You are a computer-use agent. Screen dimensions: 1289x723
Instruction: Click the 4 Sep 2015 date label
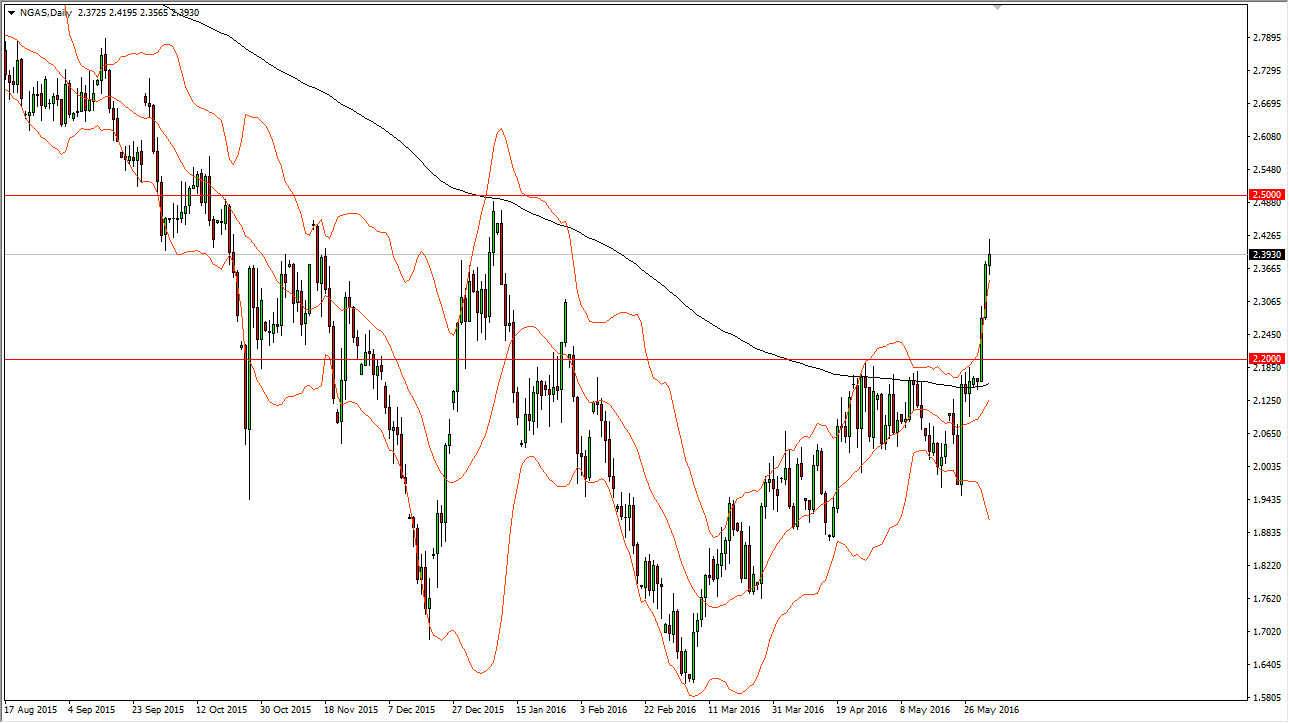point(91,711)
